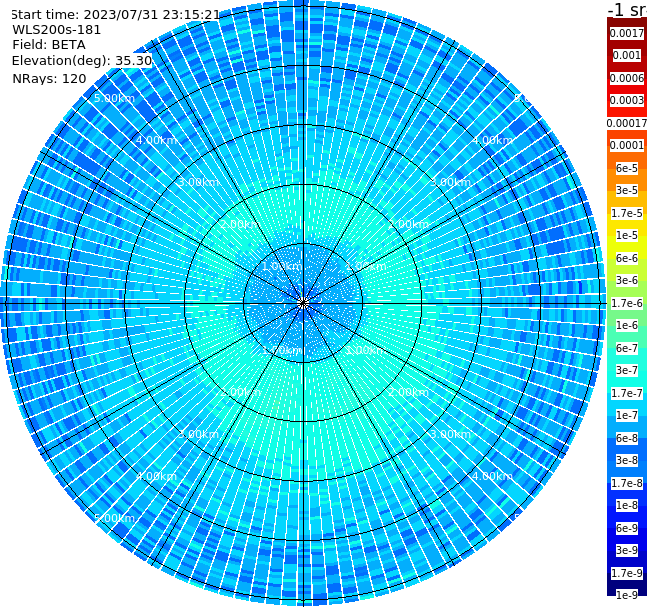Pick the 1e-7 colorbar value
Viewport: 647px width, 607px height.
(627, 415)
